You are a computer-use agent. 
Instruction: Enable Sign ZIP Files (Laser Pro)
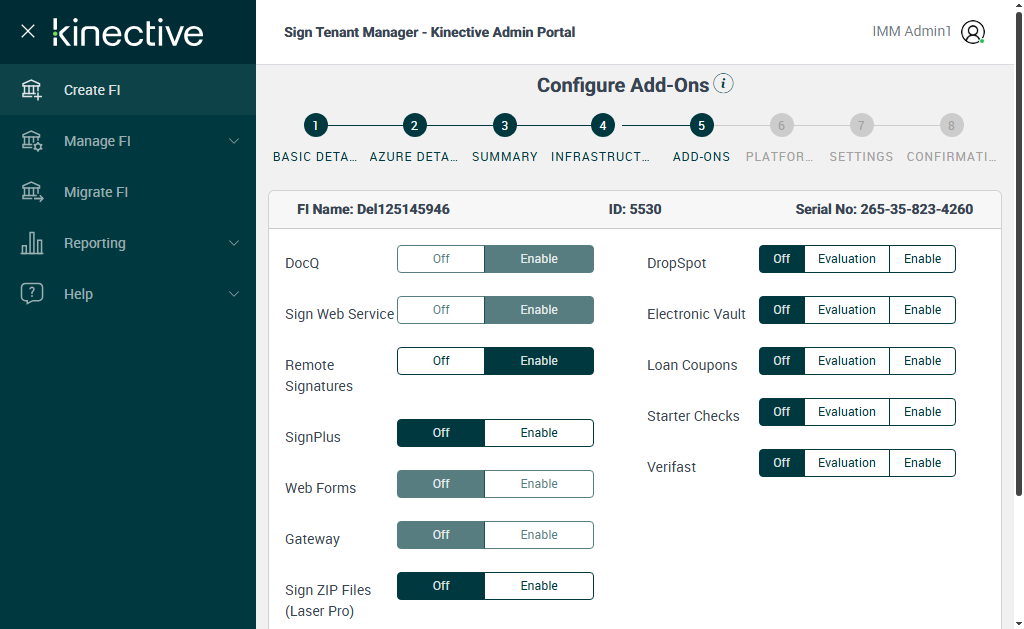[x=539, y=586]
